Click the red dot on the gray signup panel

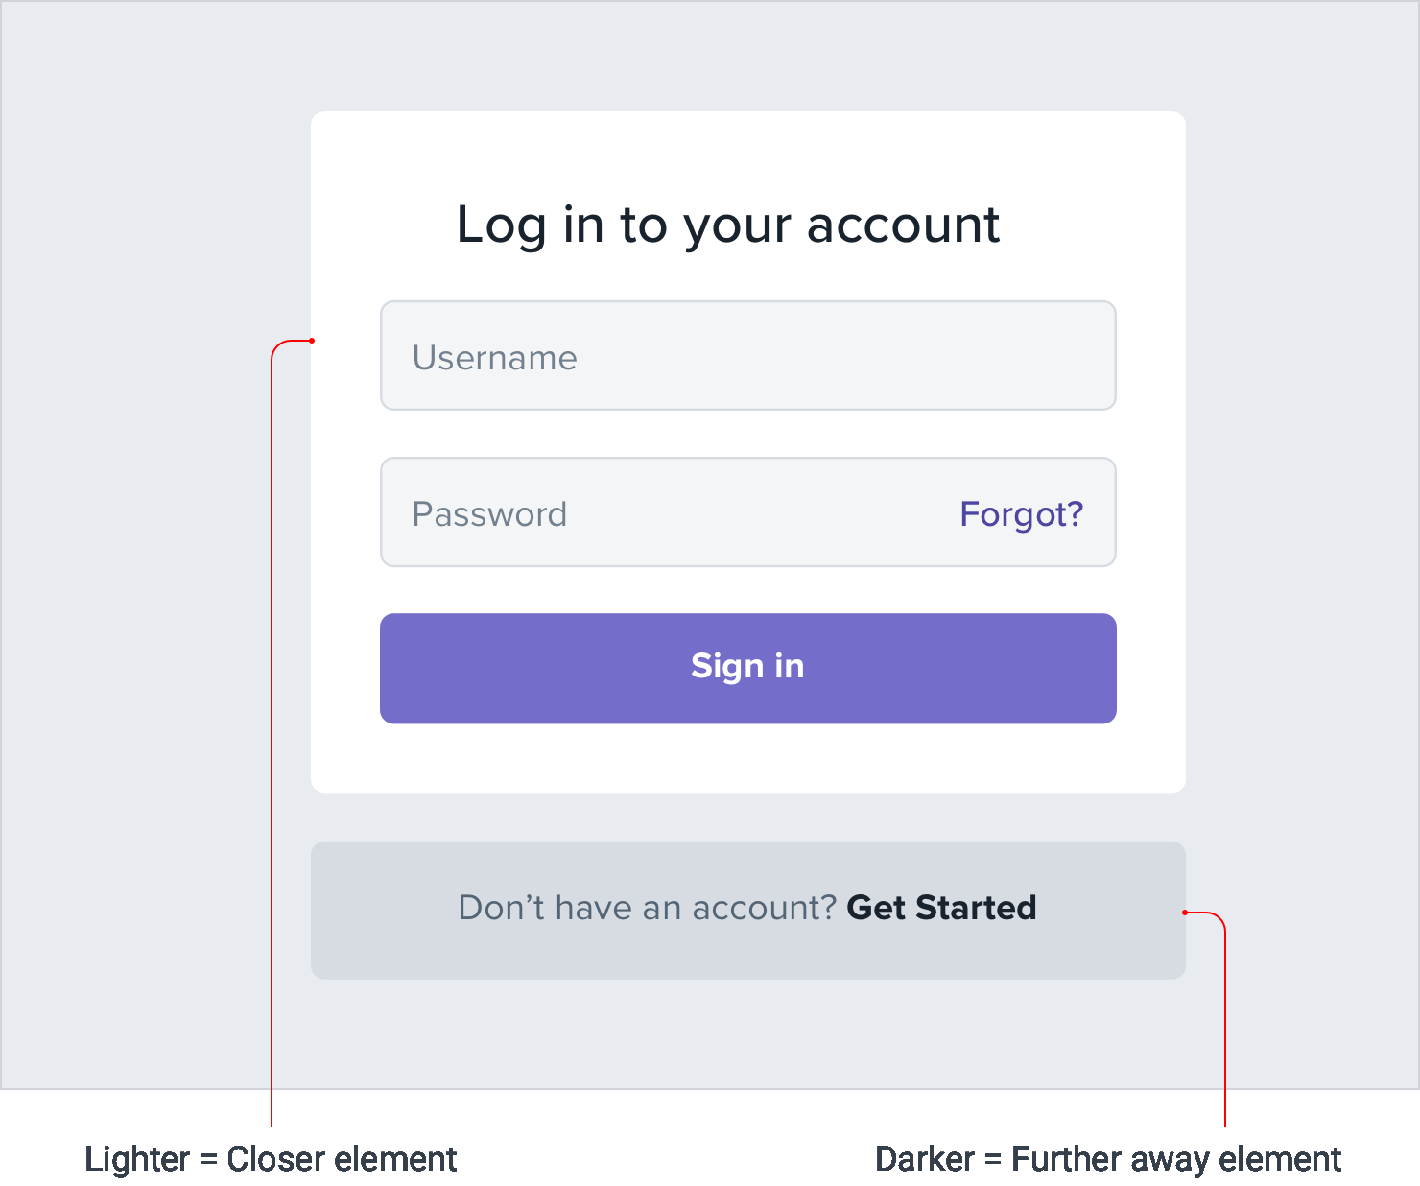click(x=1185, y=912)
